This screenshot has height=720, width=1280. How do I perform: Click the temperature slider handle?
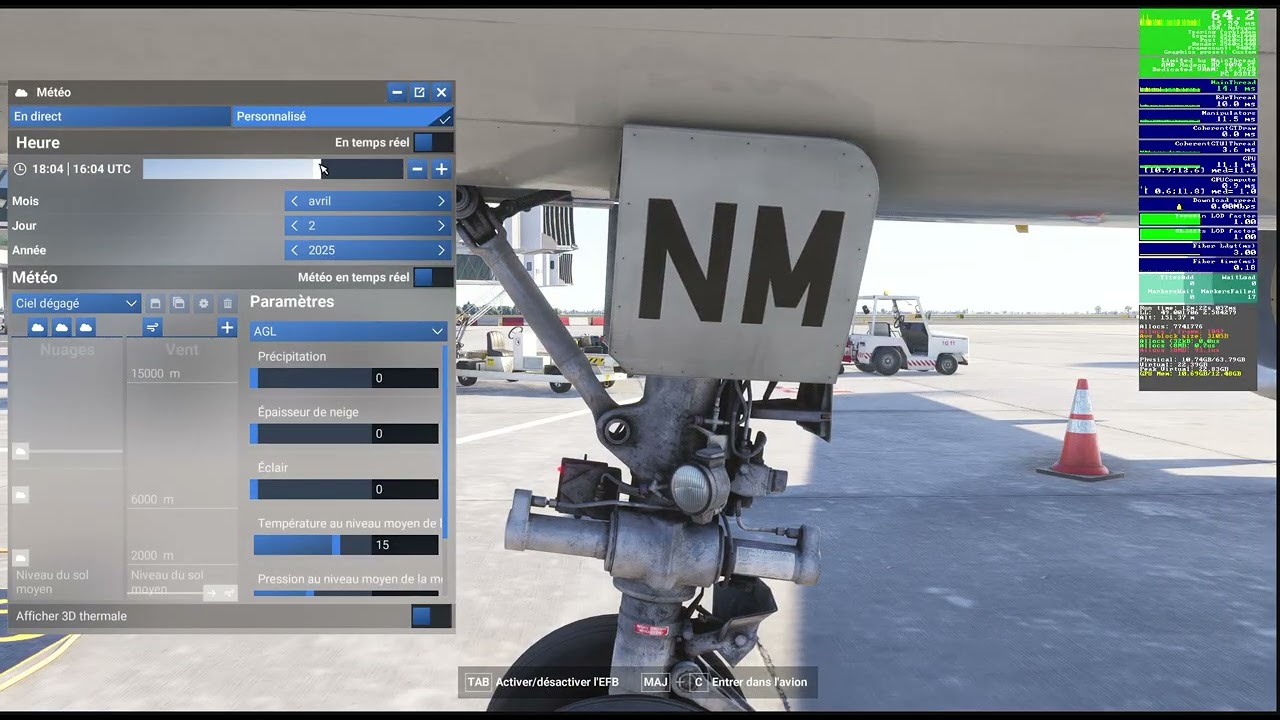[x=336, y=545]
